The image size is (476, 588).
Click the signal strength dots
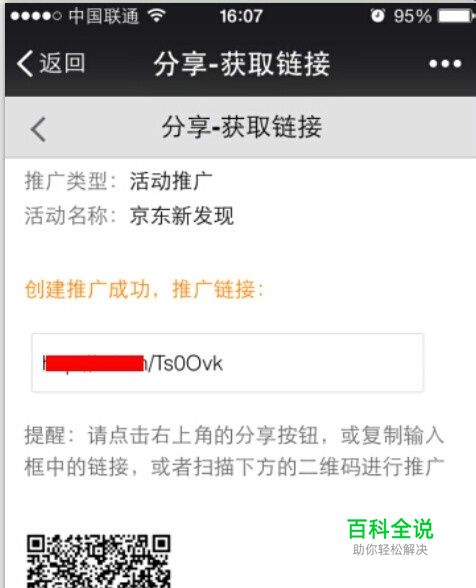(36, 16)
